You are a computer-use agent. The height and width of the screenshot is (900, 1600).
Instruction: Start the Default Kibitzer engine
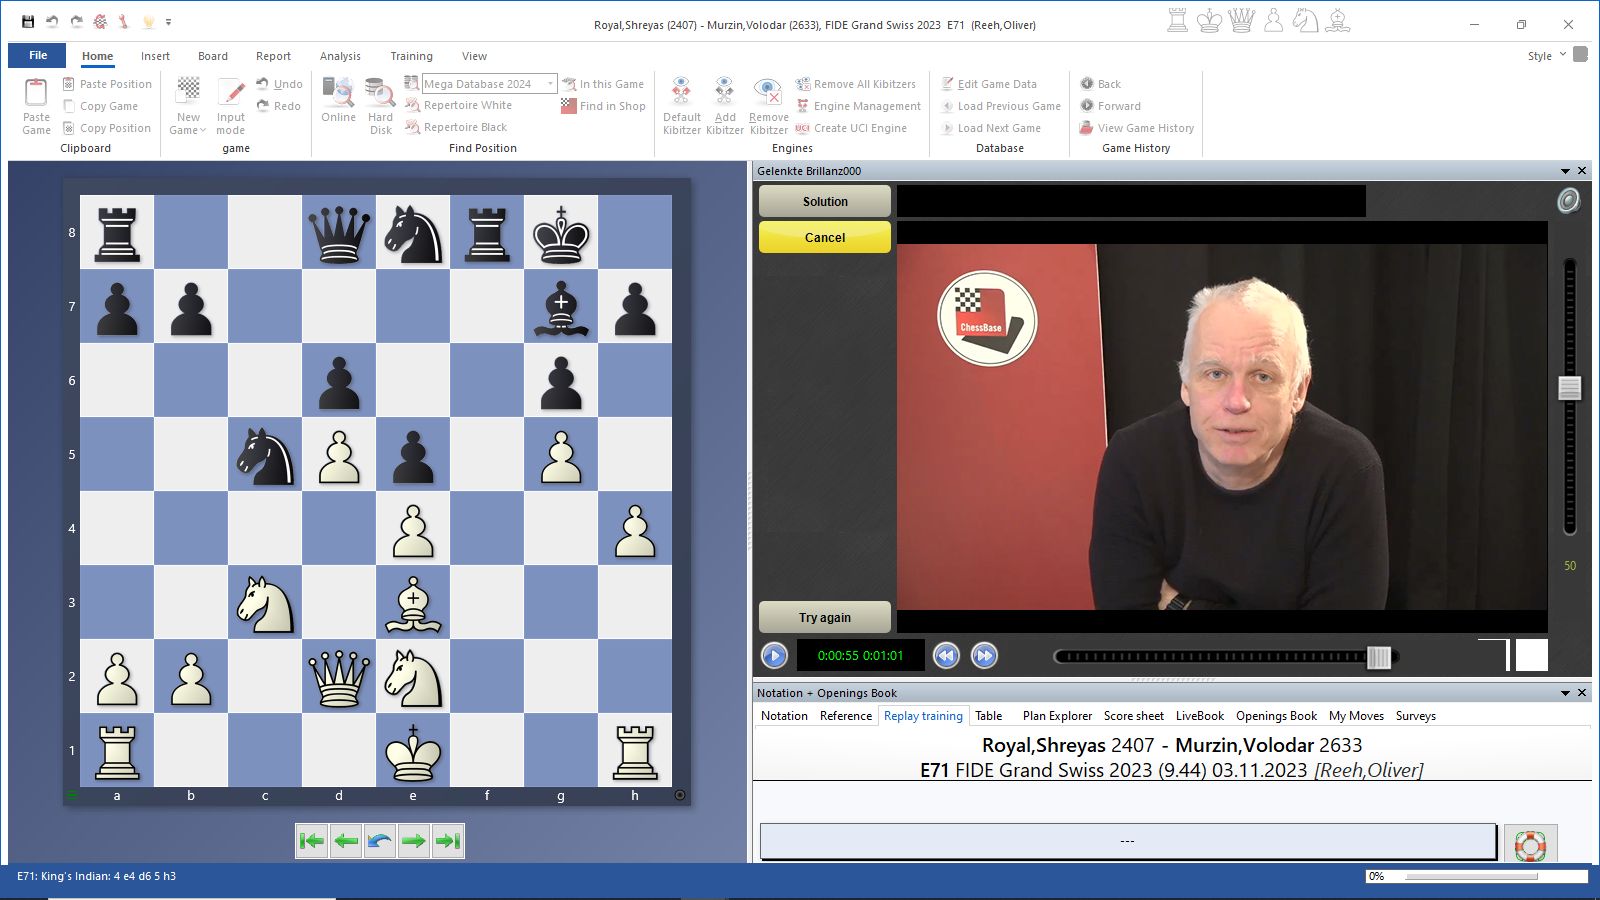(x=682, y=105)
